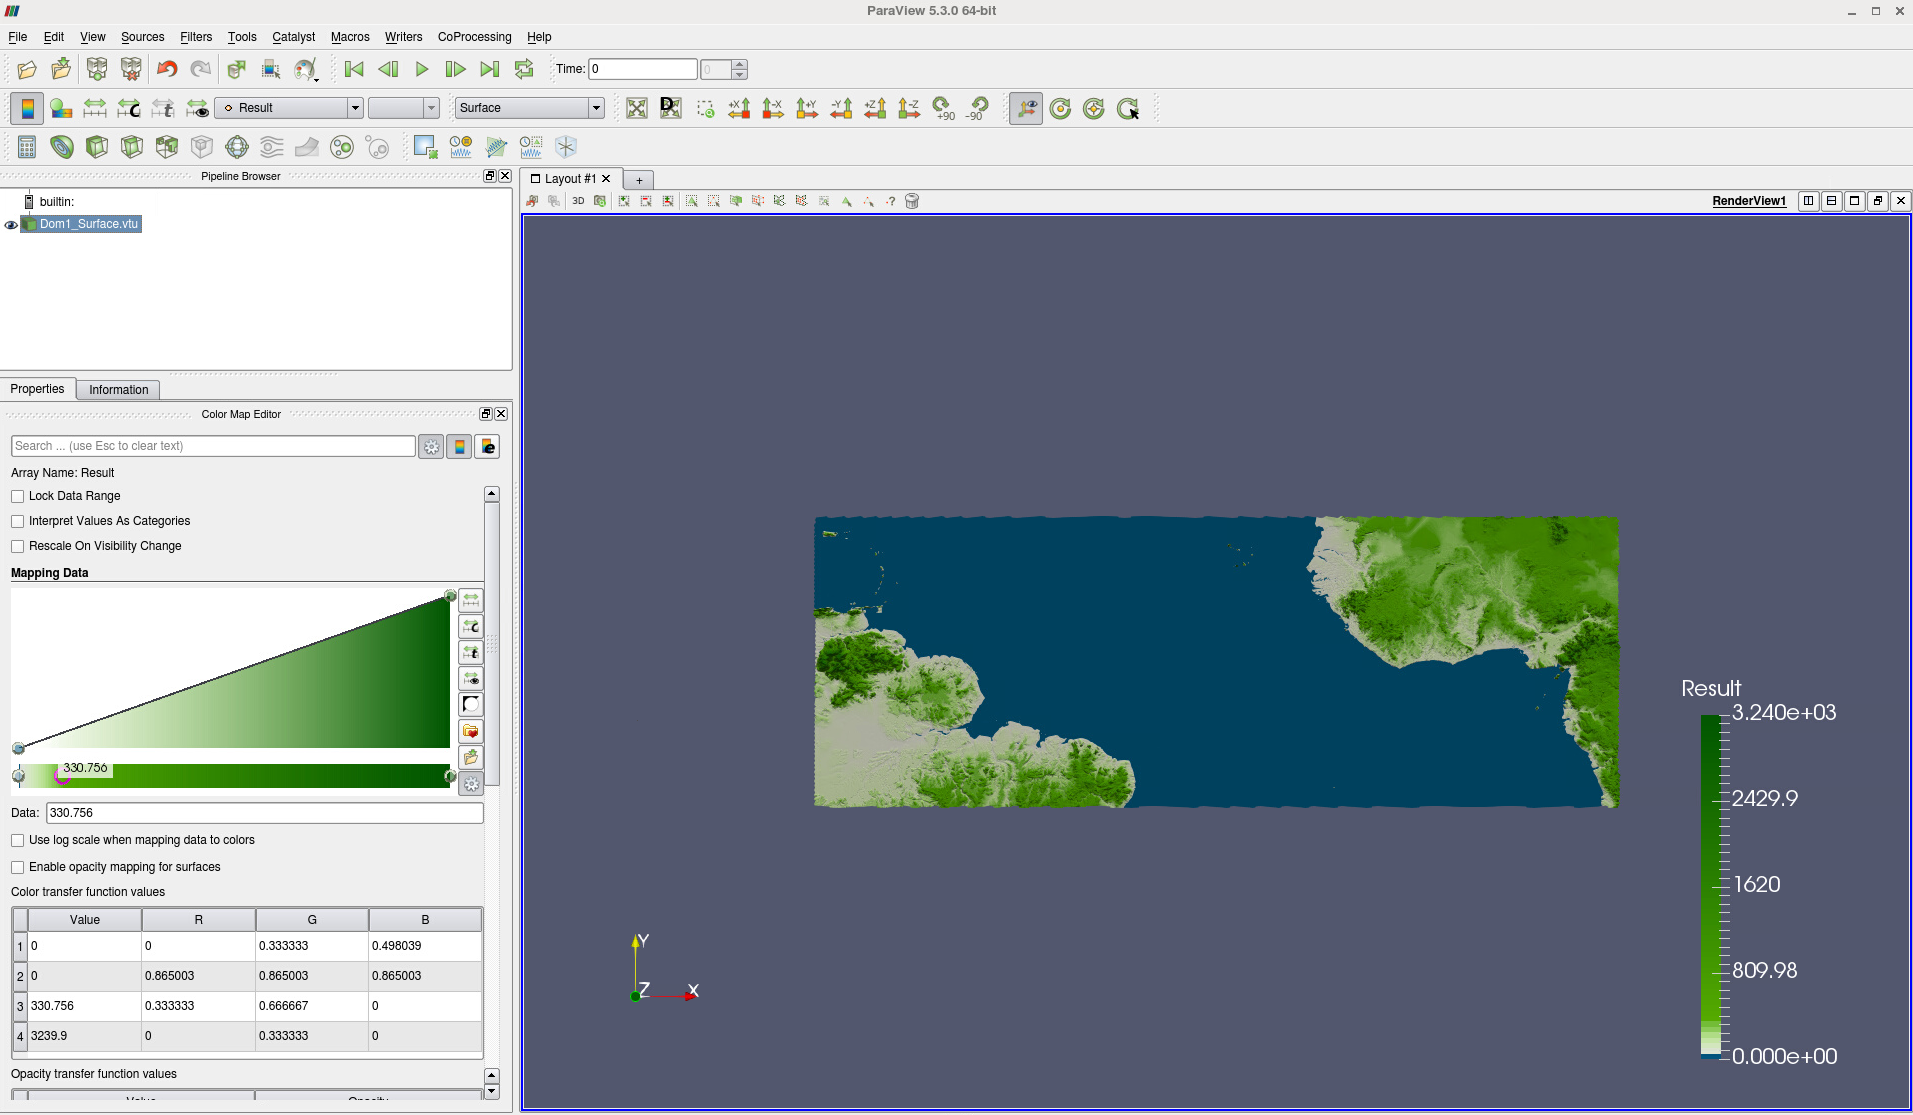Choose preset icon in Color Map Editor
This screenshot has width=1913, height=1115.
click(x=471, y=731)
